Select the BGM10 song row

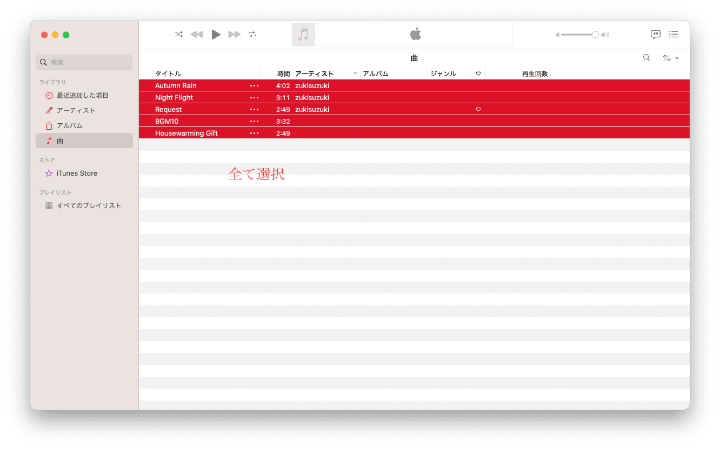414,121
